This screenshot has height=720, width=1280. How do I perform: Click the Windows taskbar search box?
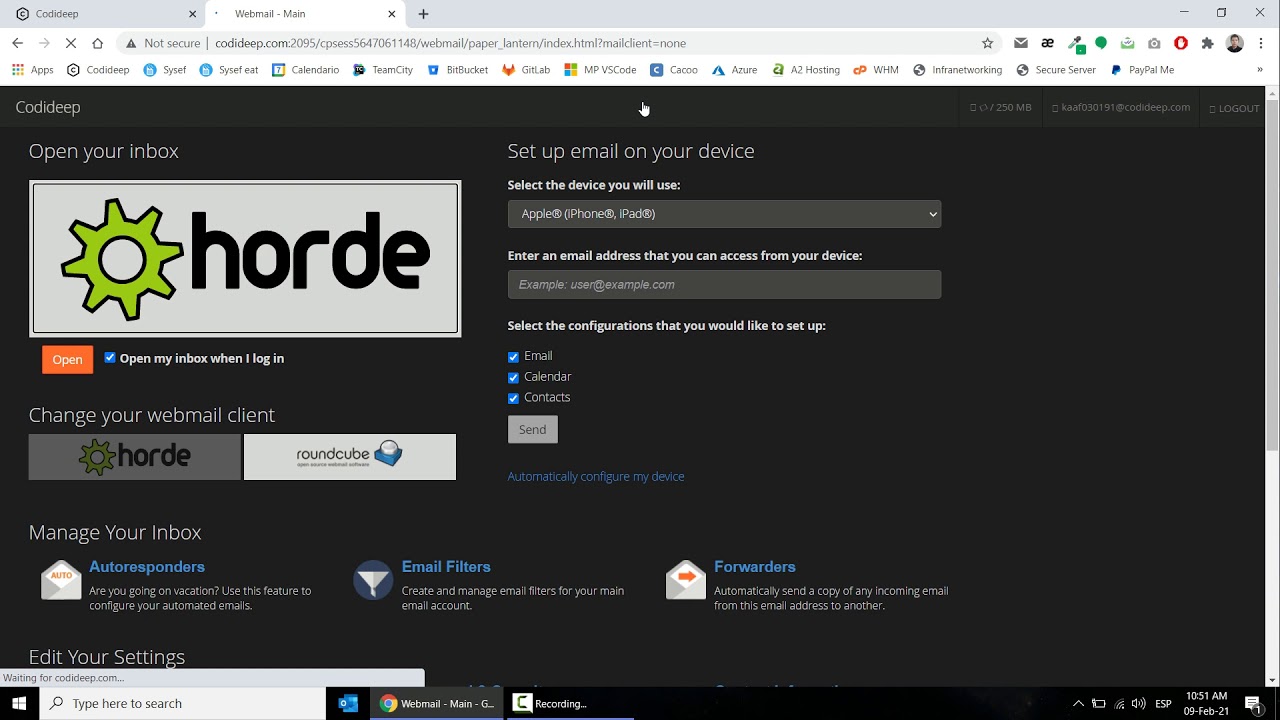tap(183, 703)
